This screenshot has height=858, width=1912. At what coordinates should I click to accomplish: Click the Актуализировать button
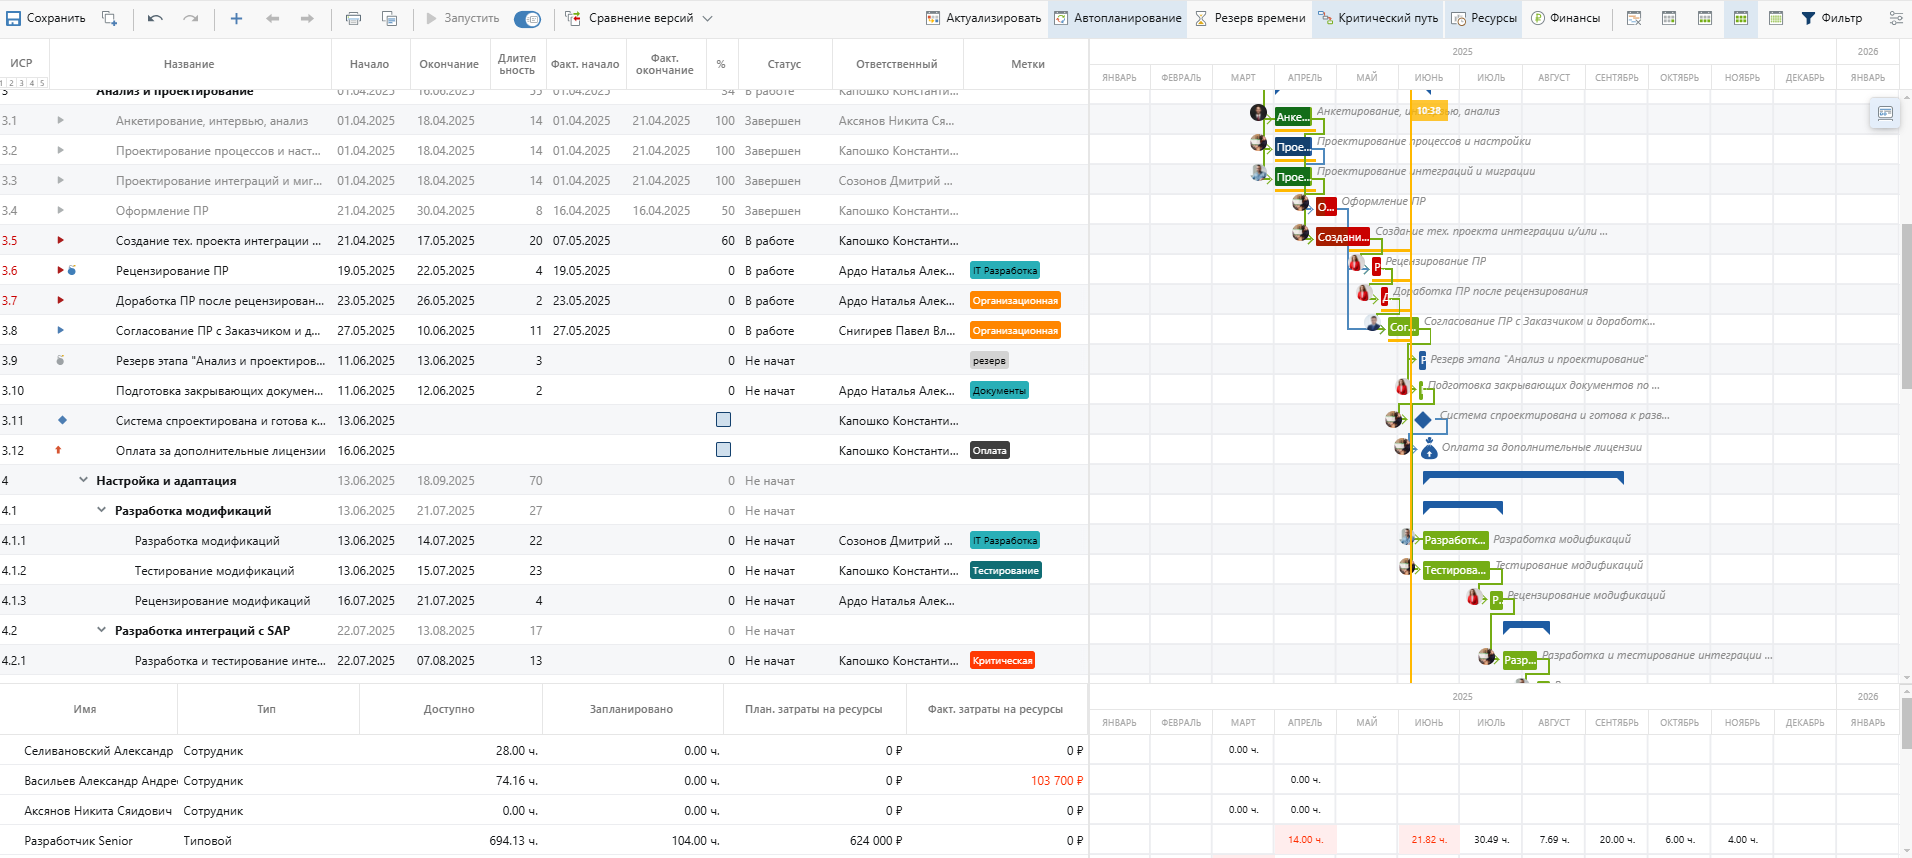click(983, 18)
